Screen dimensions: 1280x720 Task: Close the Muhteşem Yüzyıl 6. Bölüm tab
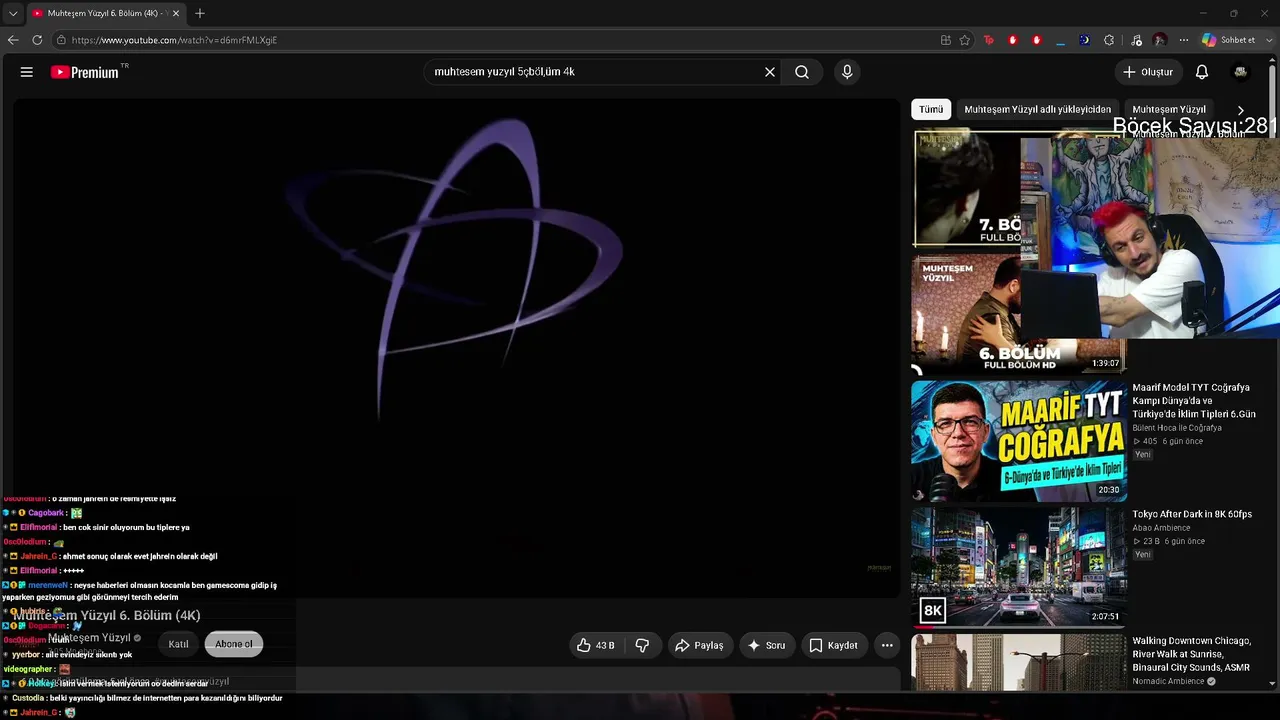coord(176,14)
